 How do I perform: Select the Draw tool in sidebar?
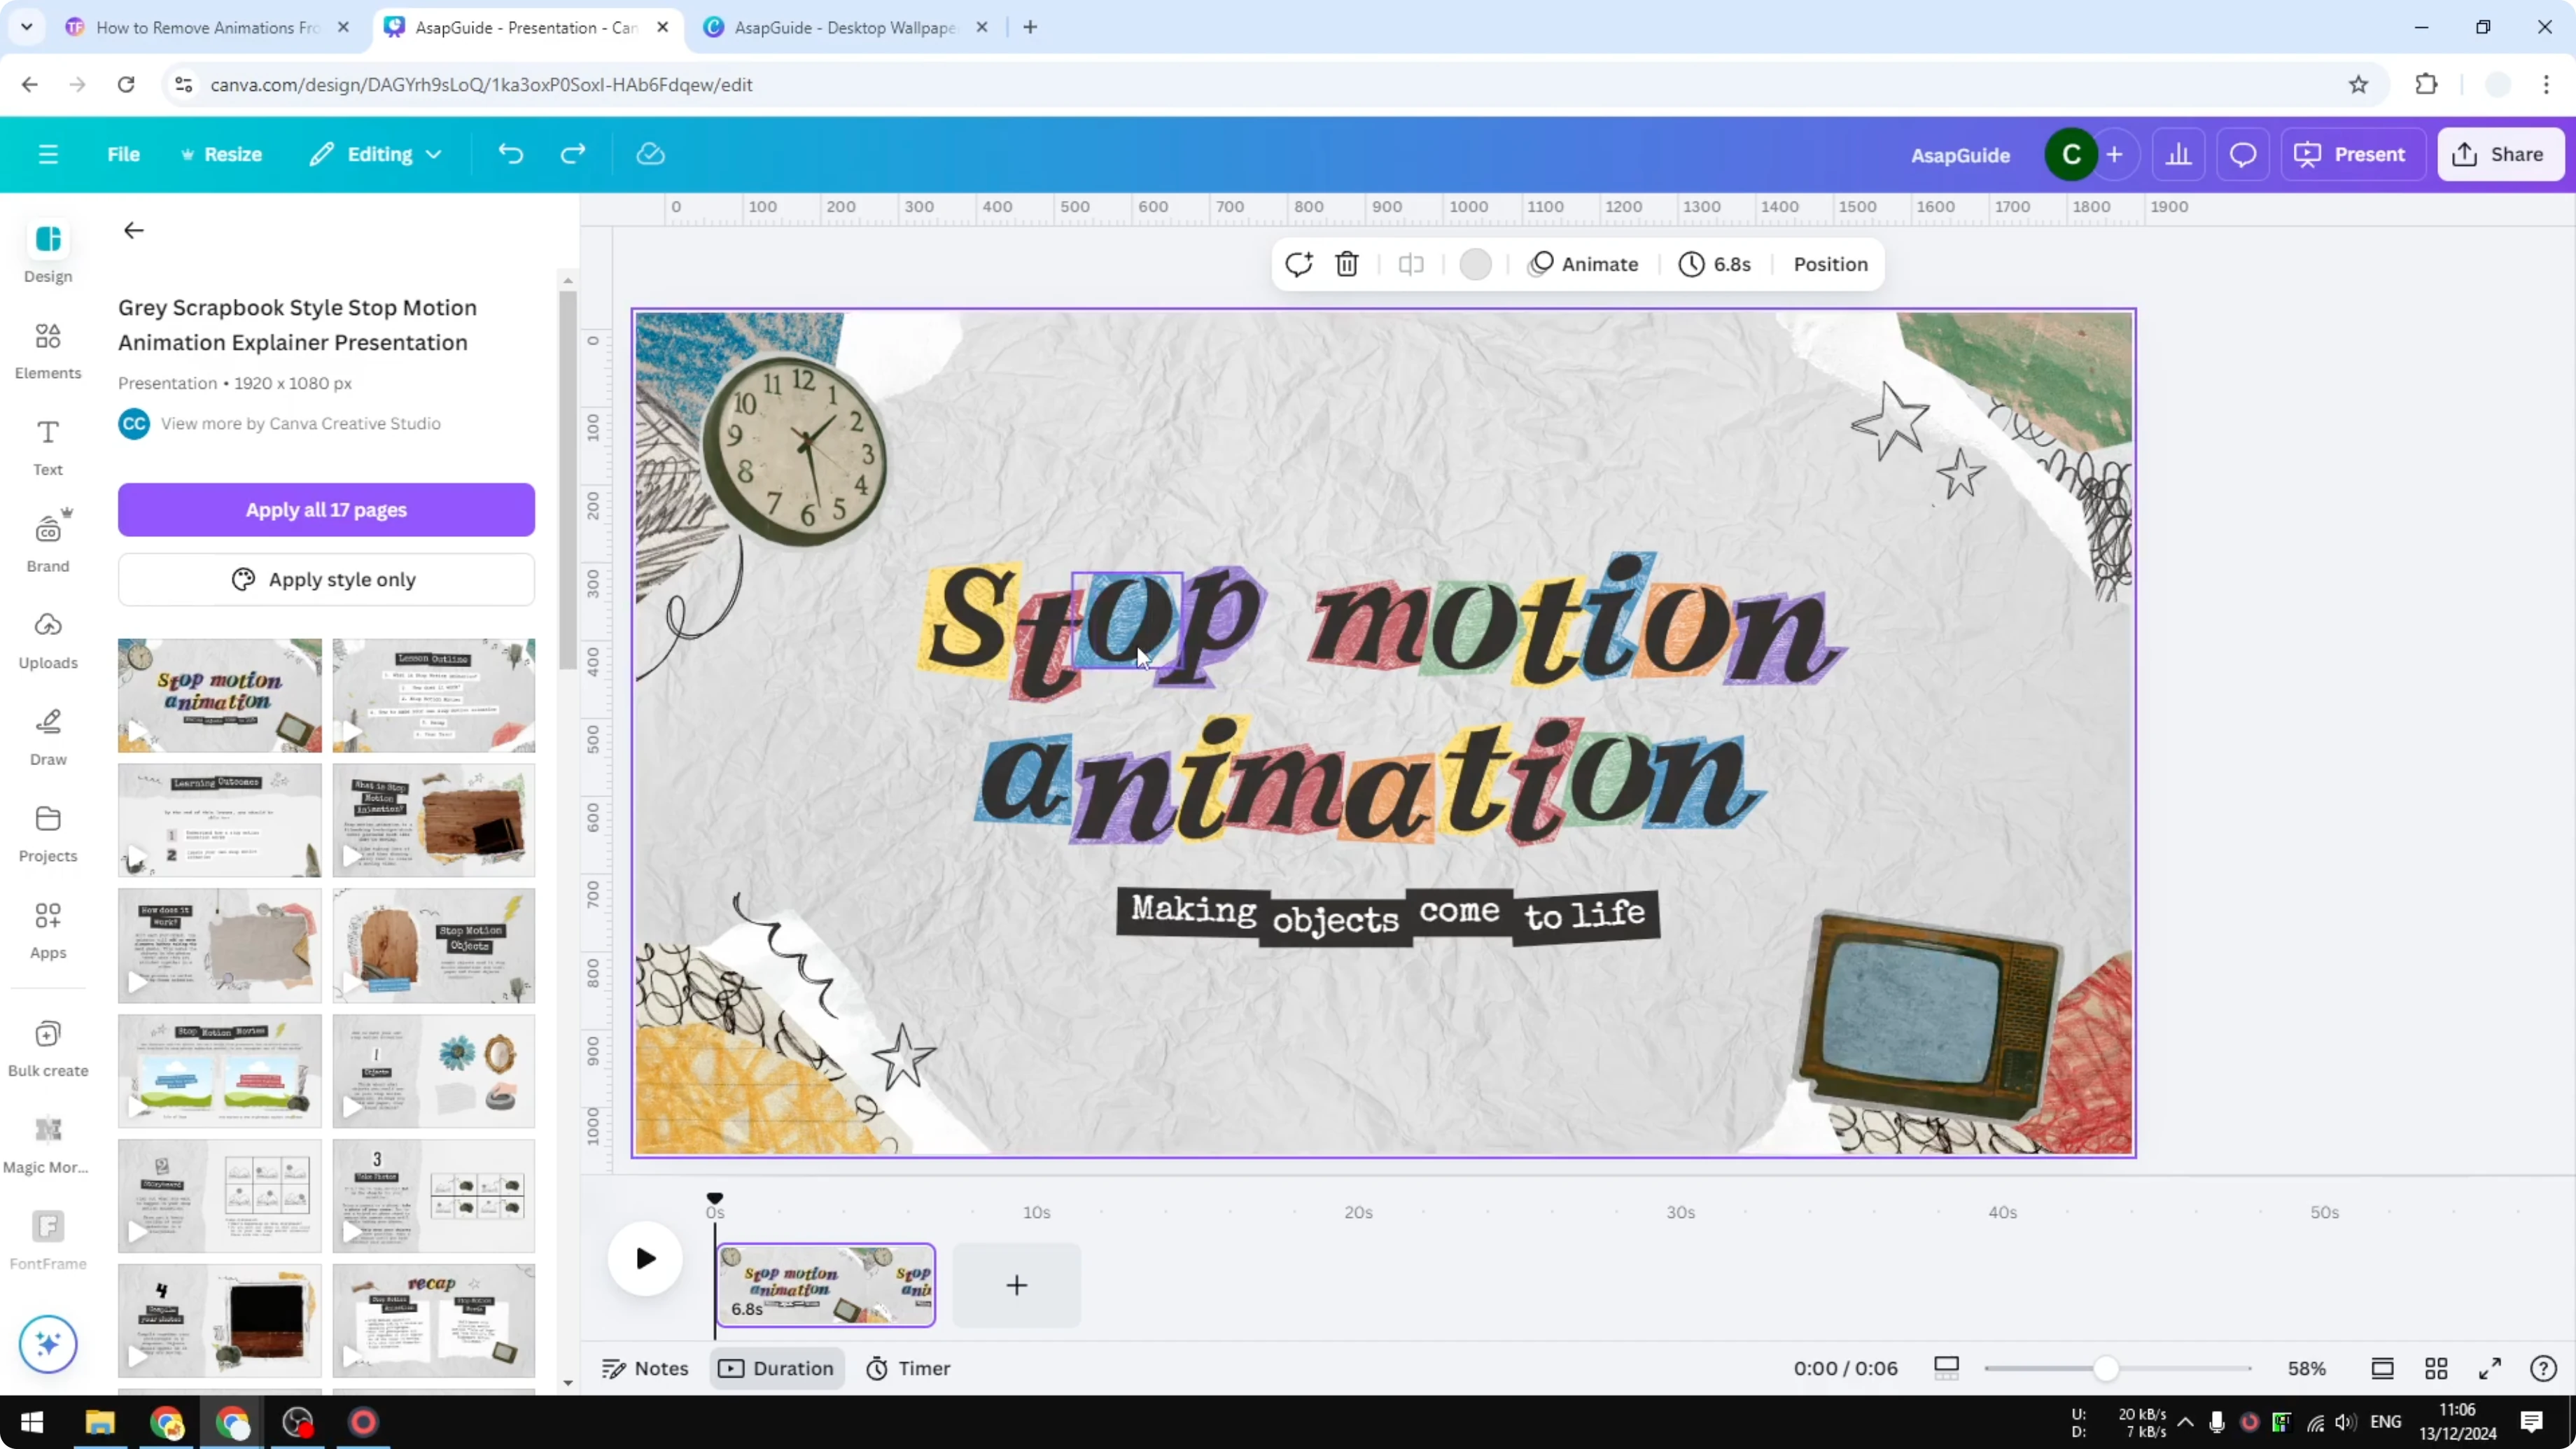(x=47, y=736)
